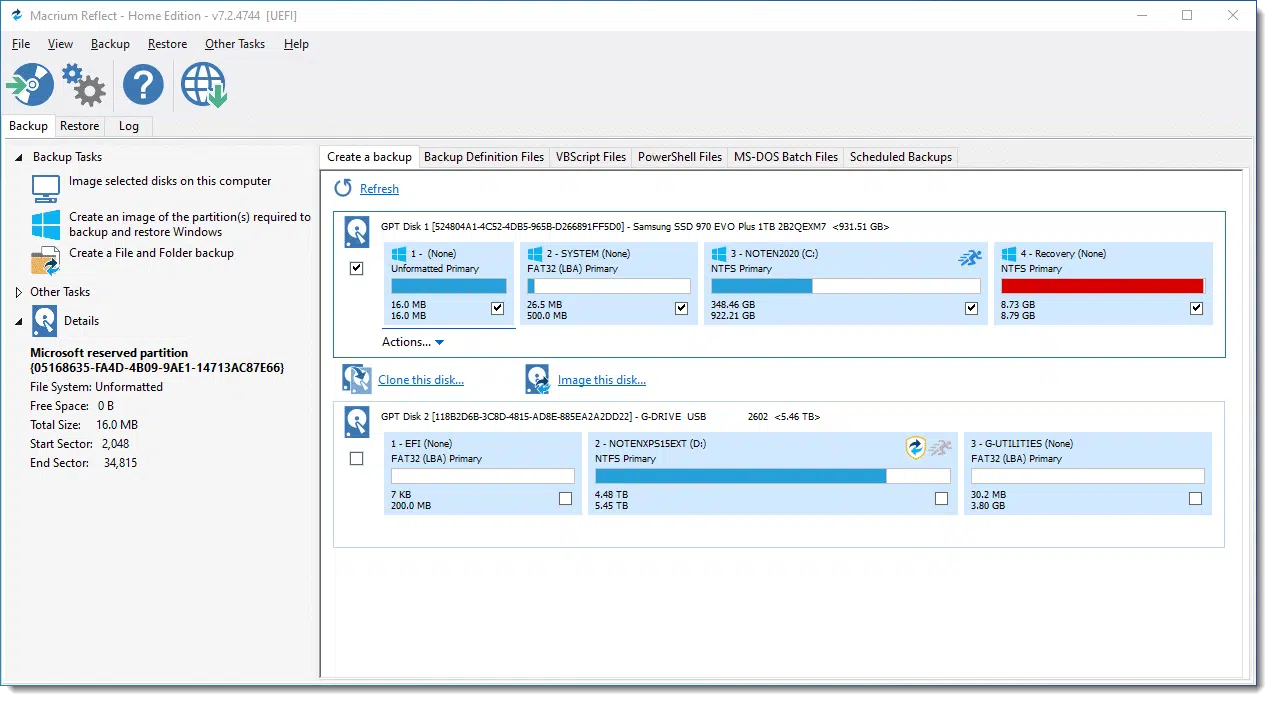Expand the Other Tasks section
This screenshot has height=701, width=1272.
[19, 292]
